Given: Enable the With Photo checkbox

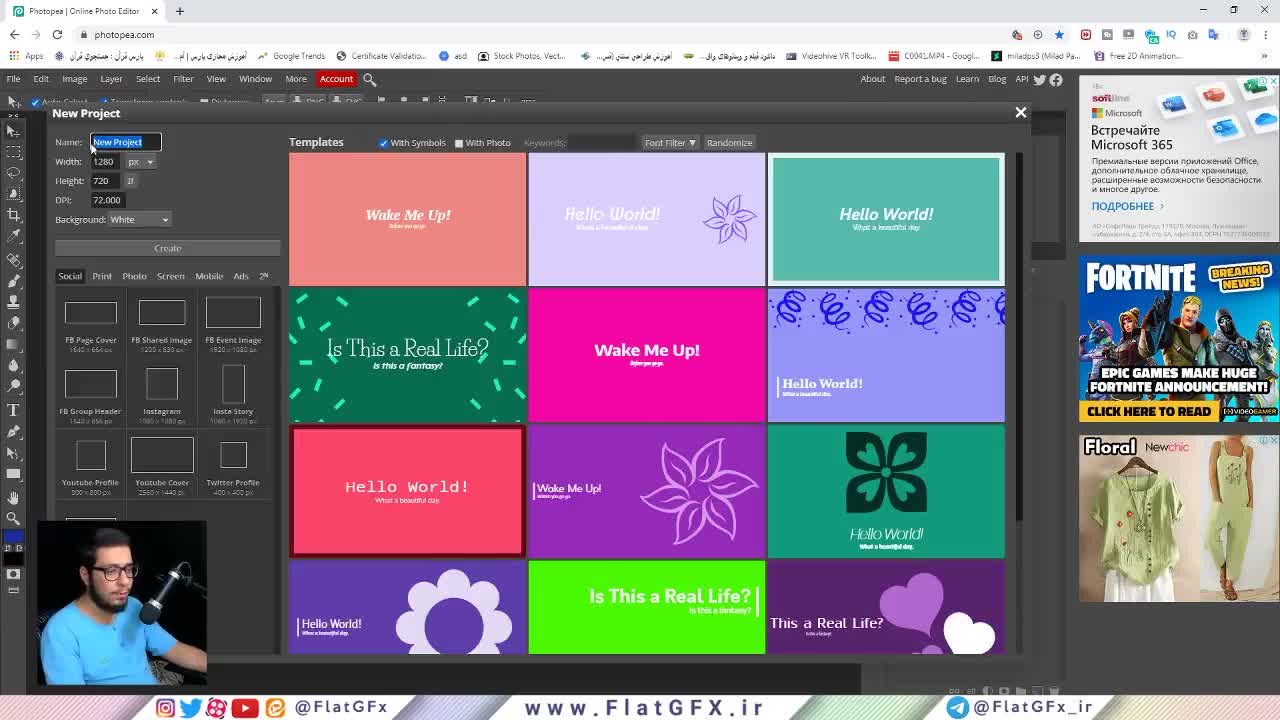Looking at the screenshot, I should click(459, 143).
